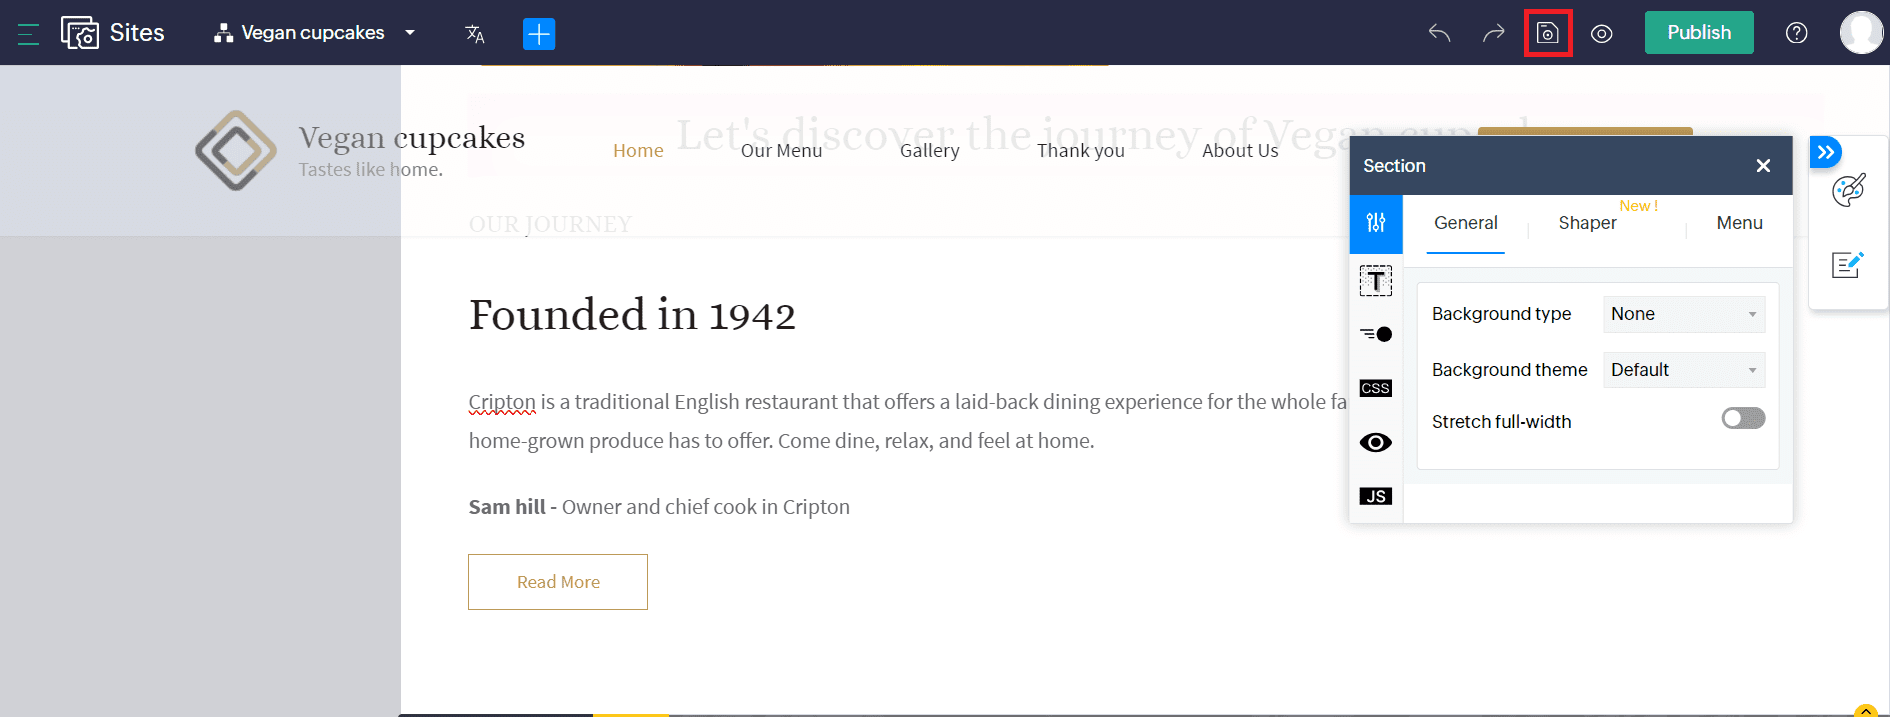Open the help question mark icon
1890x717 pixels.
coord(1796,33)
